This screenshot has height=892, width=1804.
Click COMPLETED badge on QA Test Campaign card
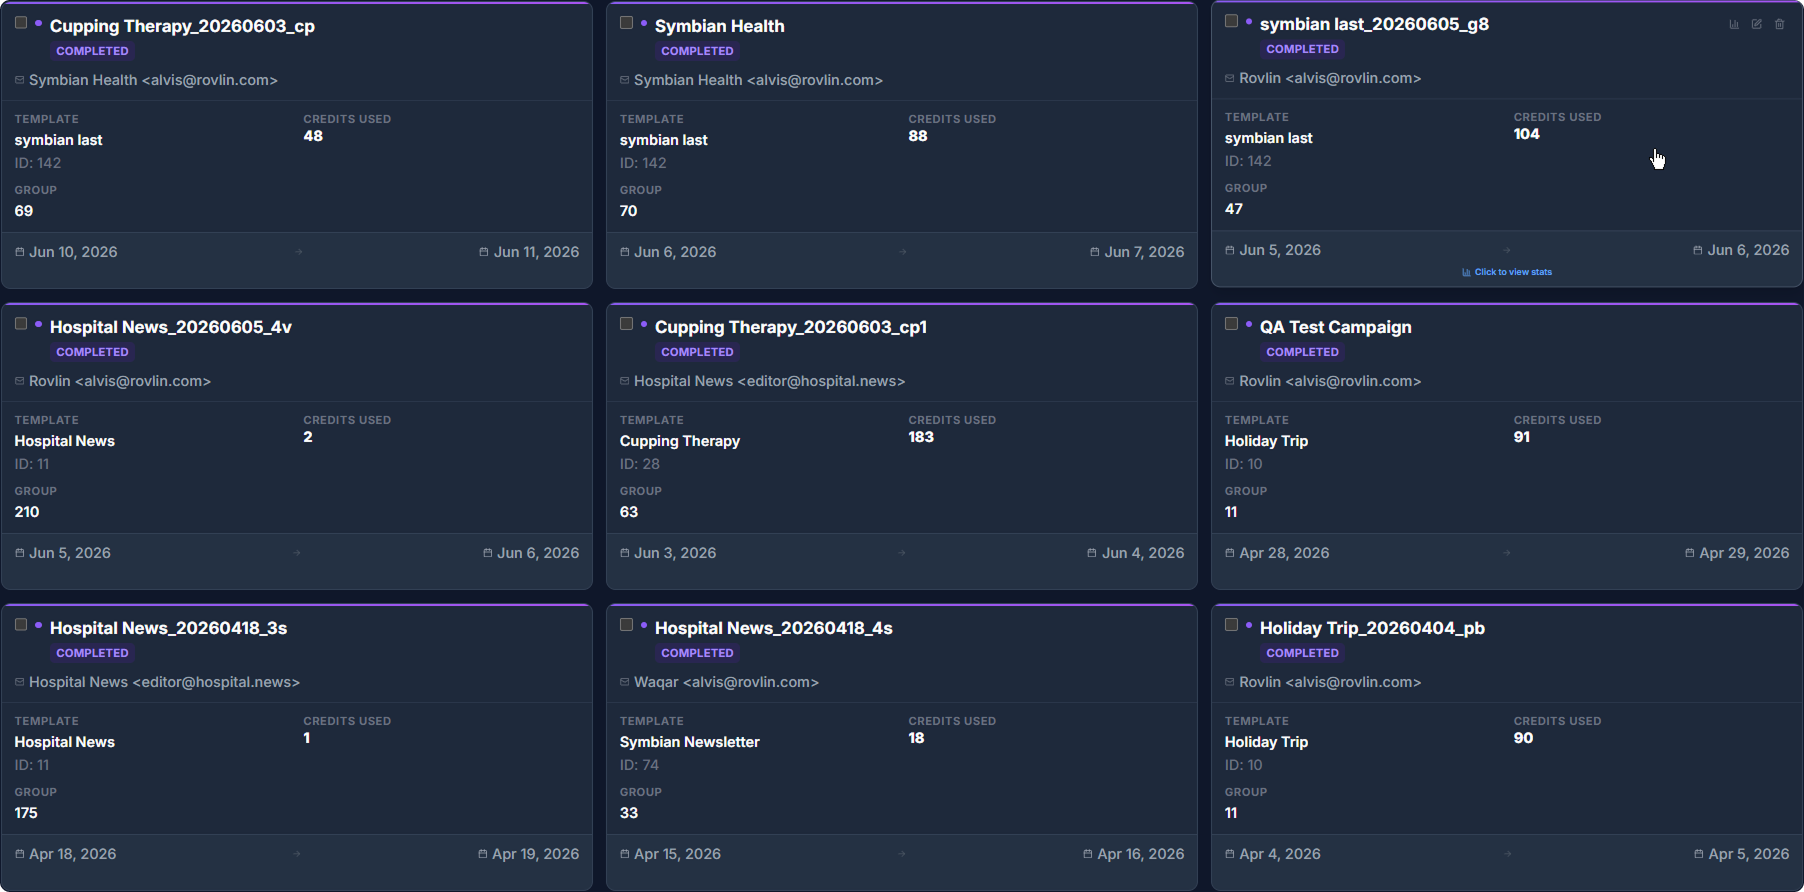[1302, 352]
